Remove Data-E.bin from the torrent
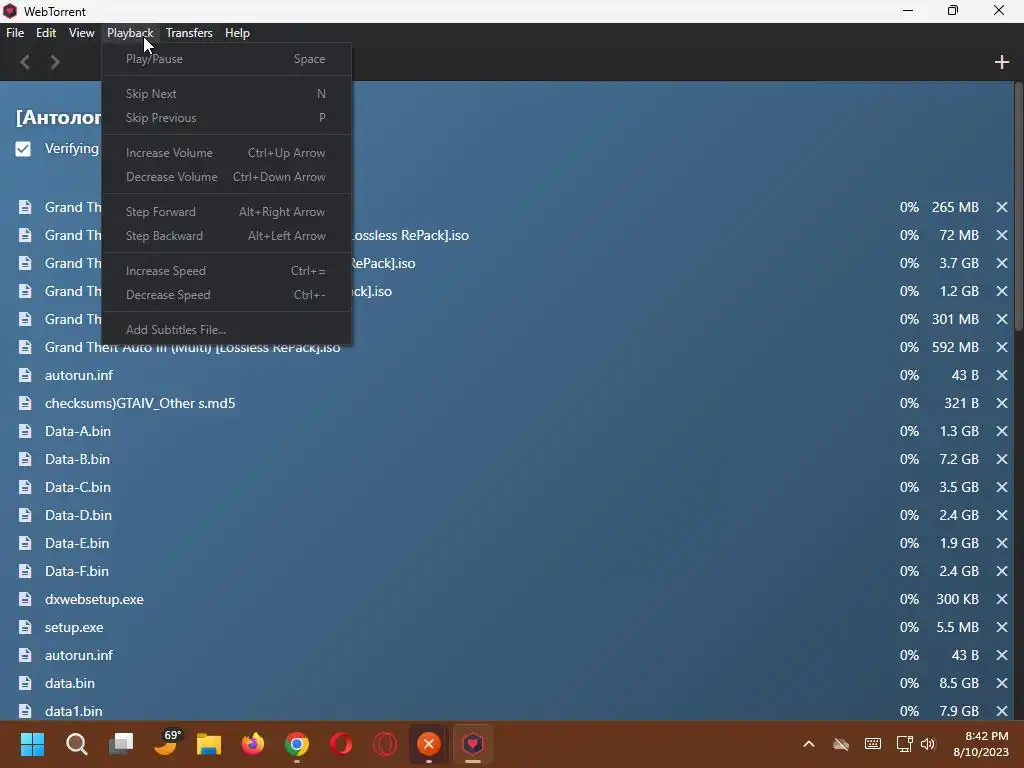This screenshot has width=1024, height=768. [x=1002, y=543]
